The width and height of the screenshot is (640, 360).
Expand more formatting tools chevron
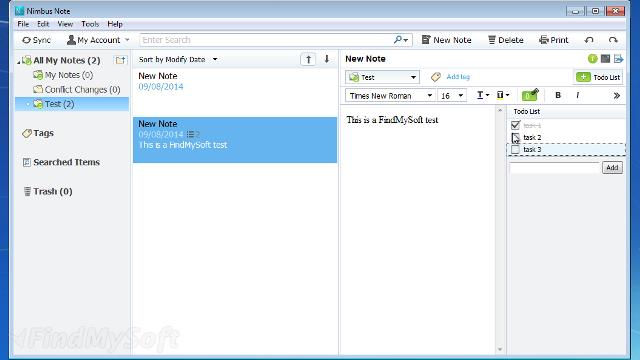click(617, 96)
